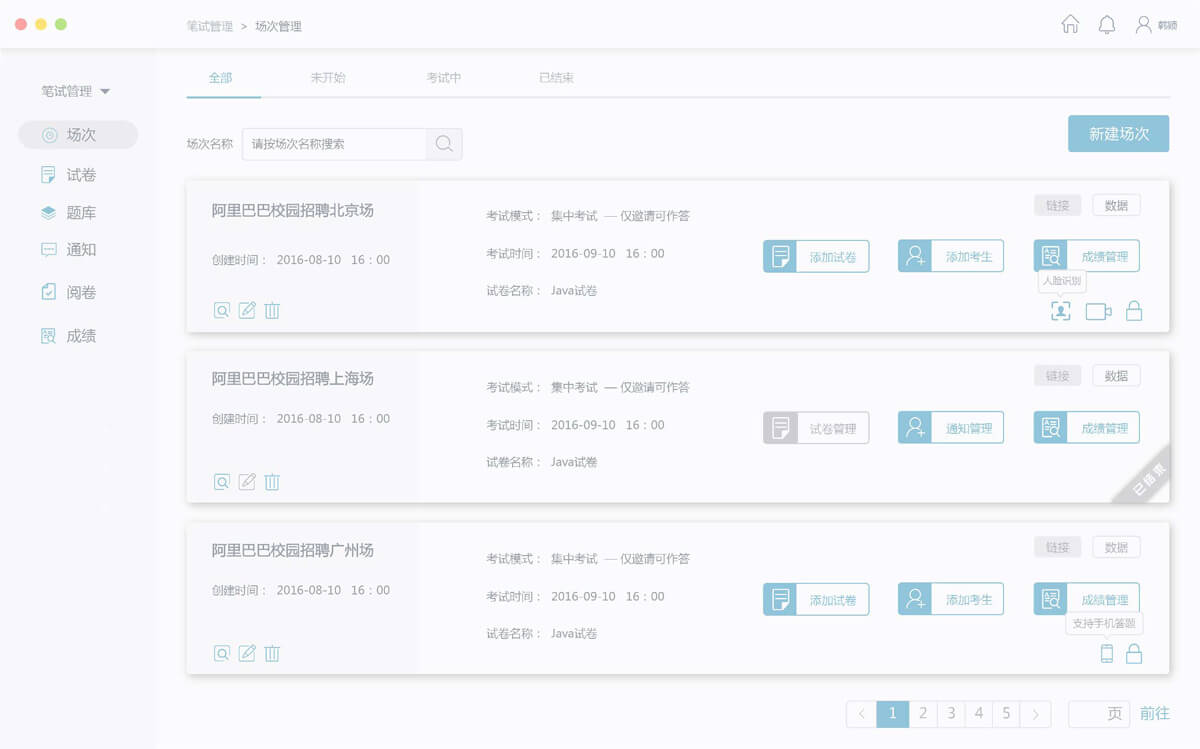Open 成绩 in the sidebar
Viewport: 1200px width, 749px height.
(x=68, y=336)
